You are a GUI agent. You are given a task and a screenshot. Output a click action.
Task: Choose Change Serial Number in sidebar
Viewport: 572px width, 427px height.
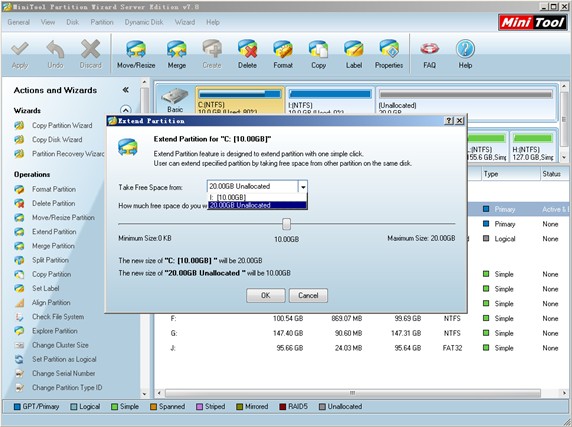55,373
